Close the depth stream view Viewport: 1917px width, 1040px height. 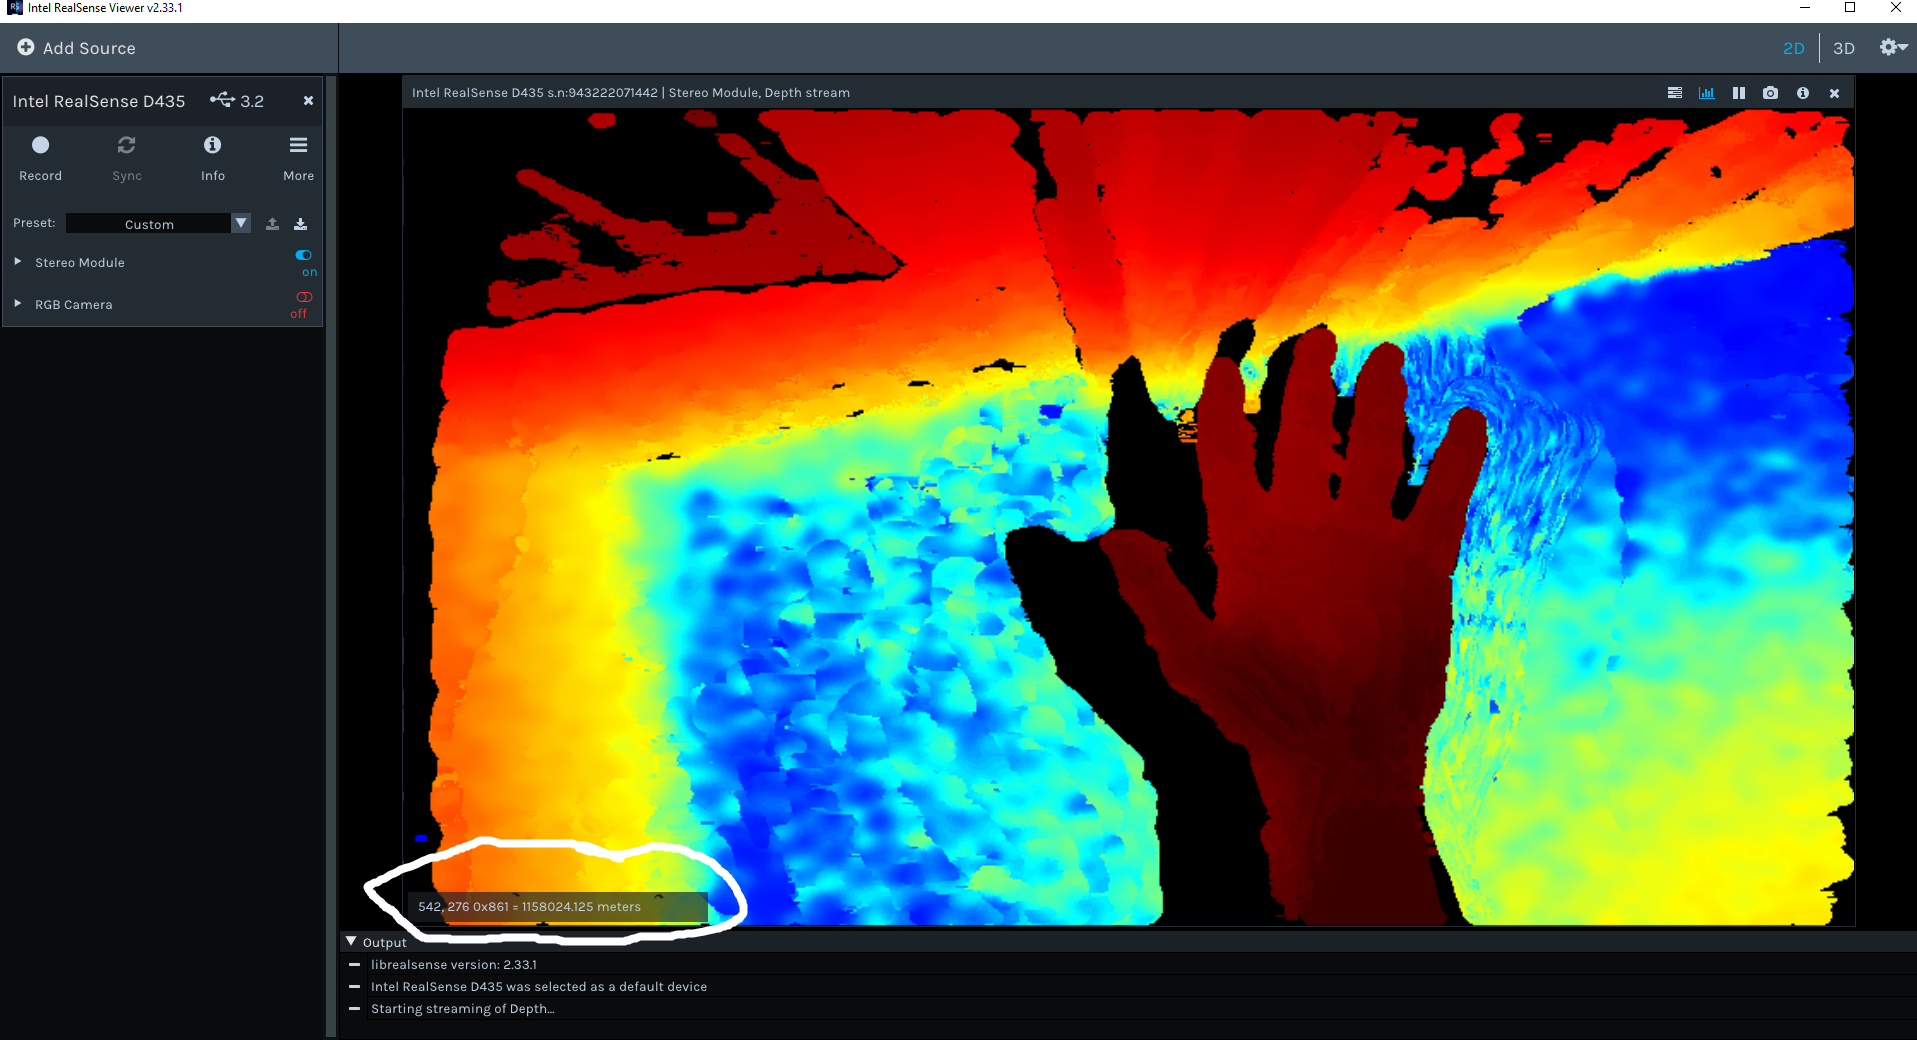point(1834,93)
